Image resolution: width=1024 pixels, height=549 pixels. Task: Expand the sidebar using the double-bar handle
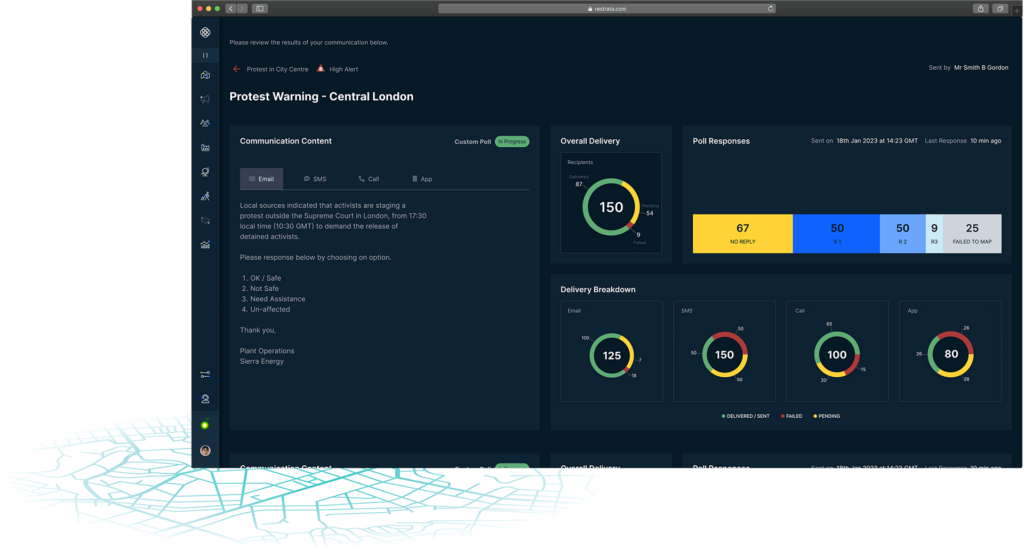pyautogui.click(x=205, y=55)
